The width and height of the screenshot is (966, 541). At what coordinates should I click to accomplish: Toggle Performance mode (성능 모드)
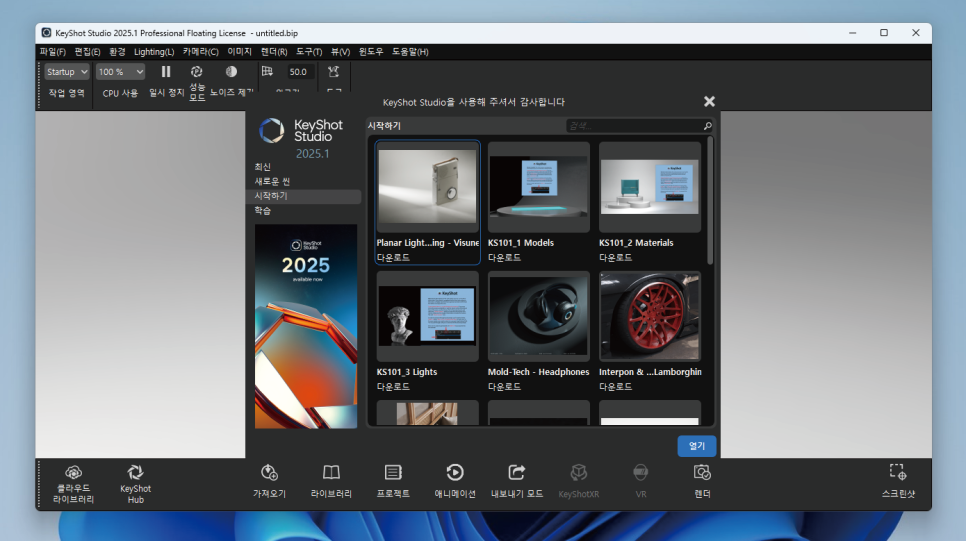(197, 72)
